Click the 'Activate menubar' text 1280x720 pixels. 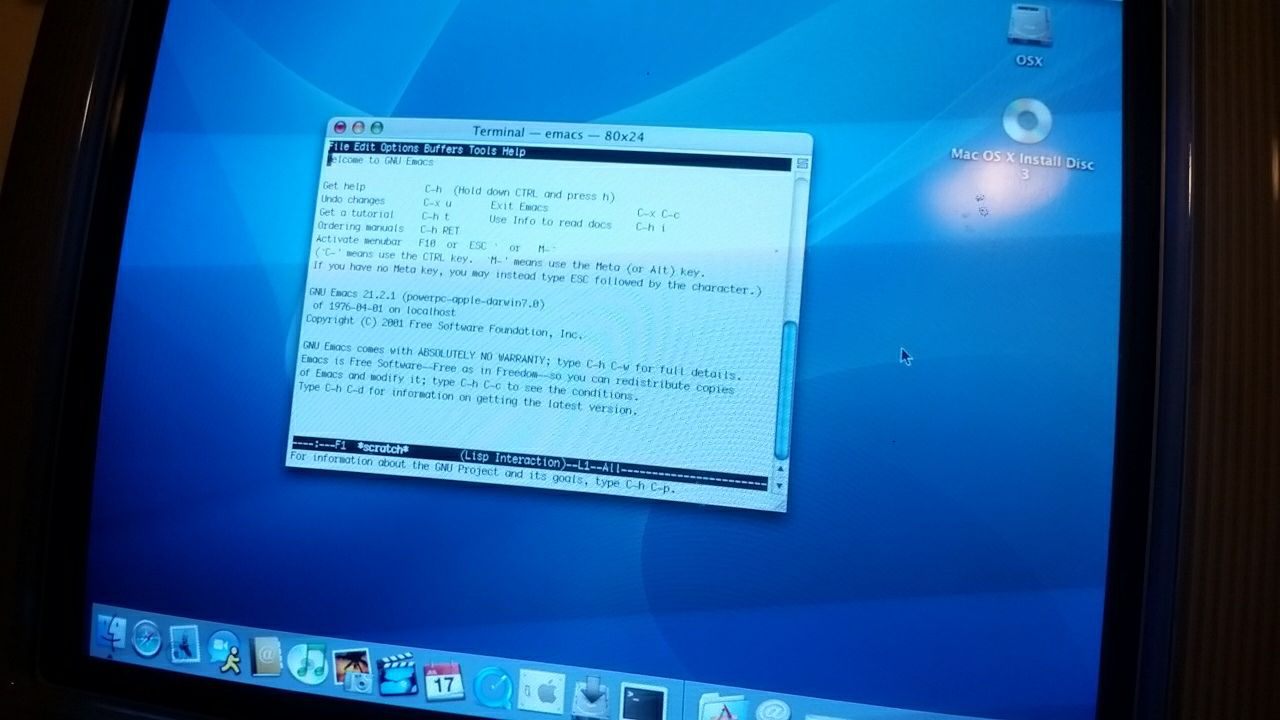[x=358, y=241]
